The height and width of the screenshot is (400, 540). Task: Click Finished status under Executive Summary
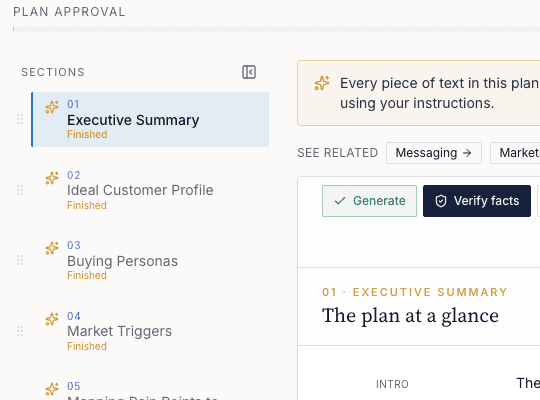tap(87, 134)
